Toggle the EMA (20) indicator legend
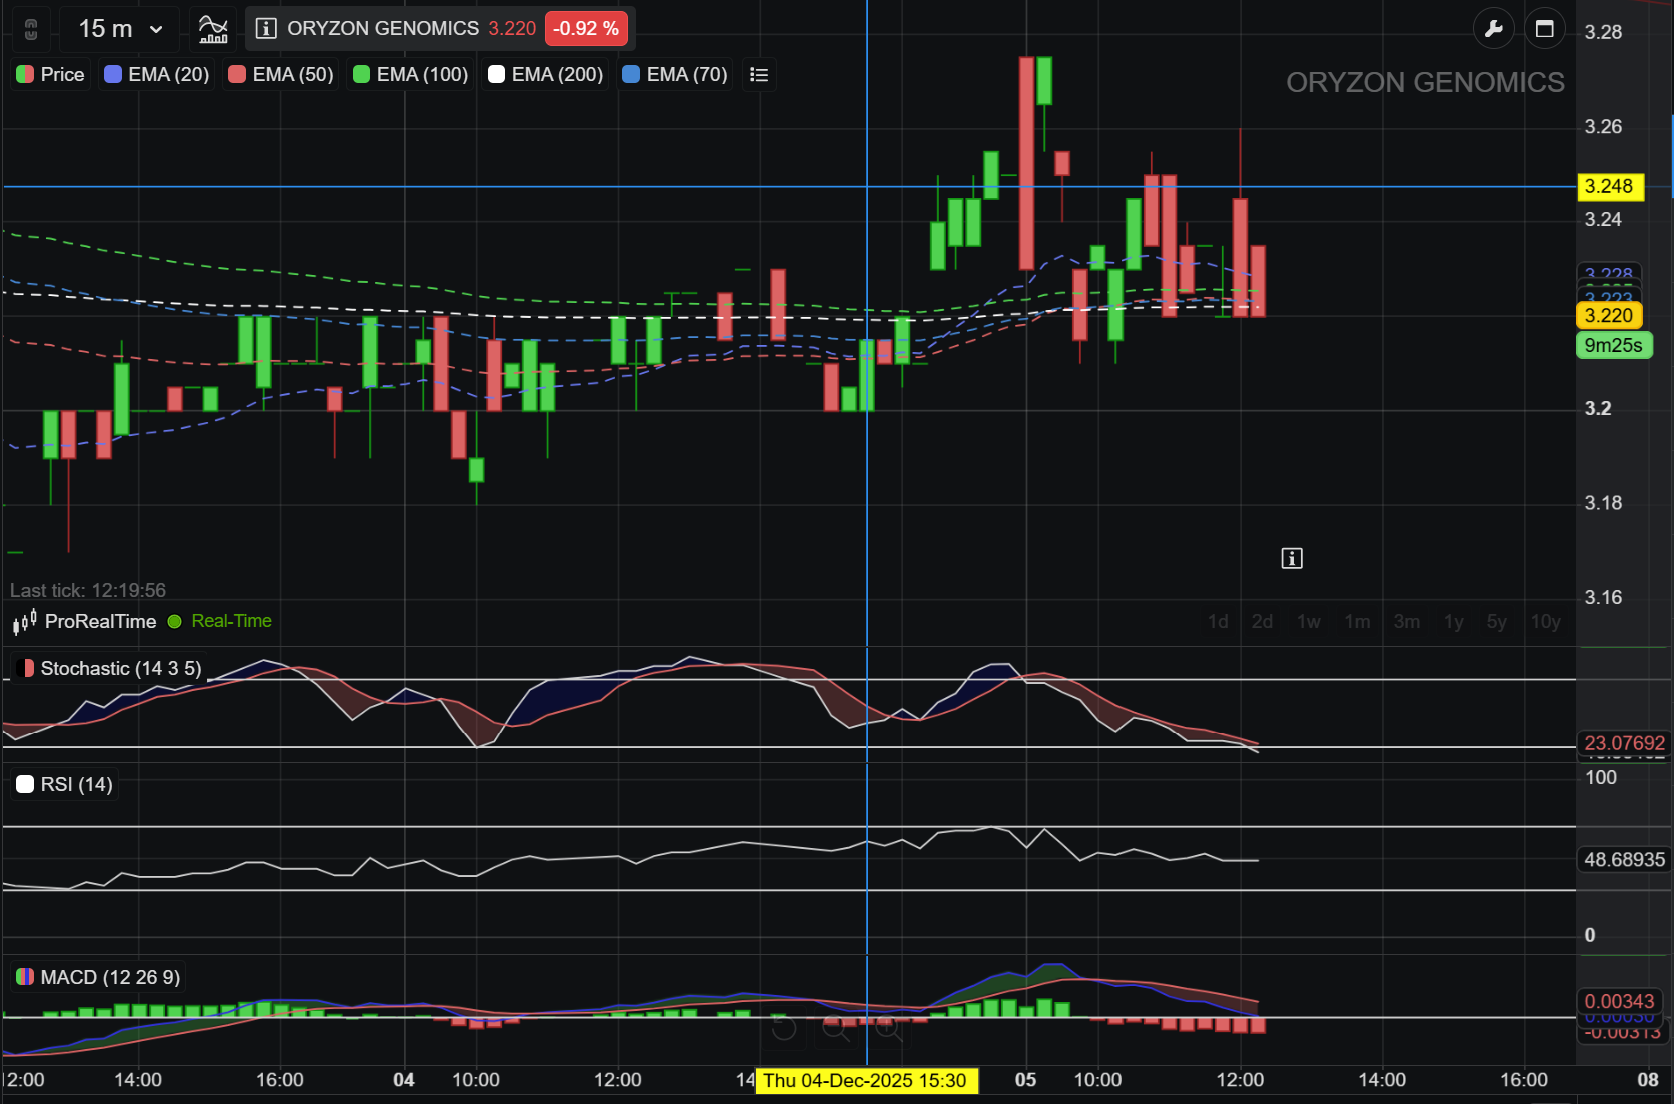 tap(157, 75)
